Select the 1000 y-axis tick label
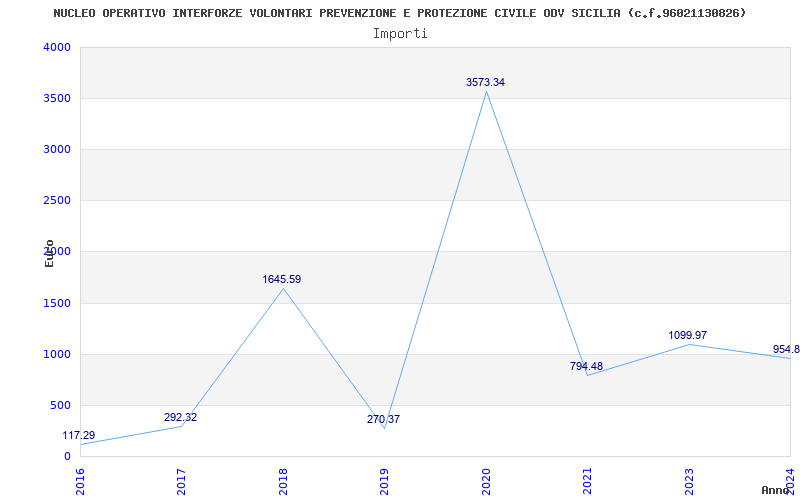Viewport: 800px width, 500px height. click(57, 354)
